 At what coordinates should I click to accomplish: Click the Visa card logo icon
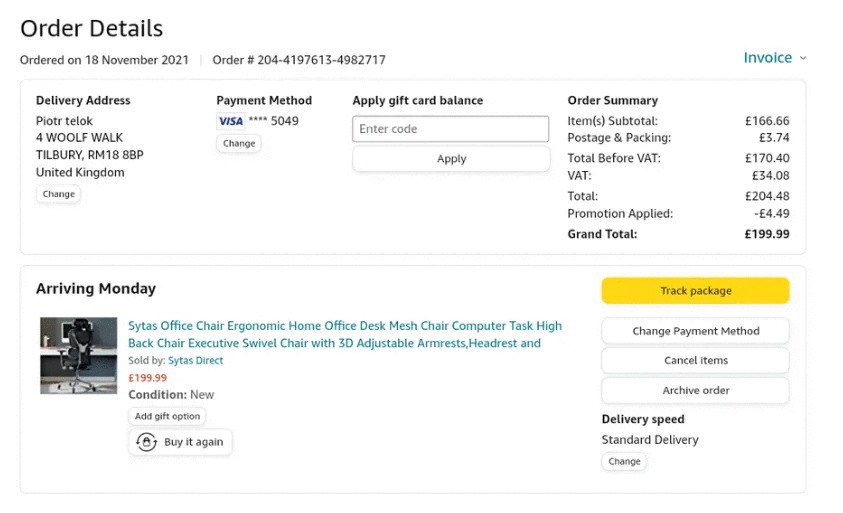coord(231,121)
